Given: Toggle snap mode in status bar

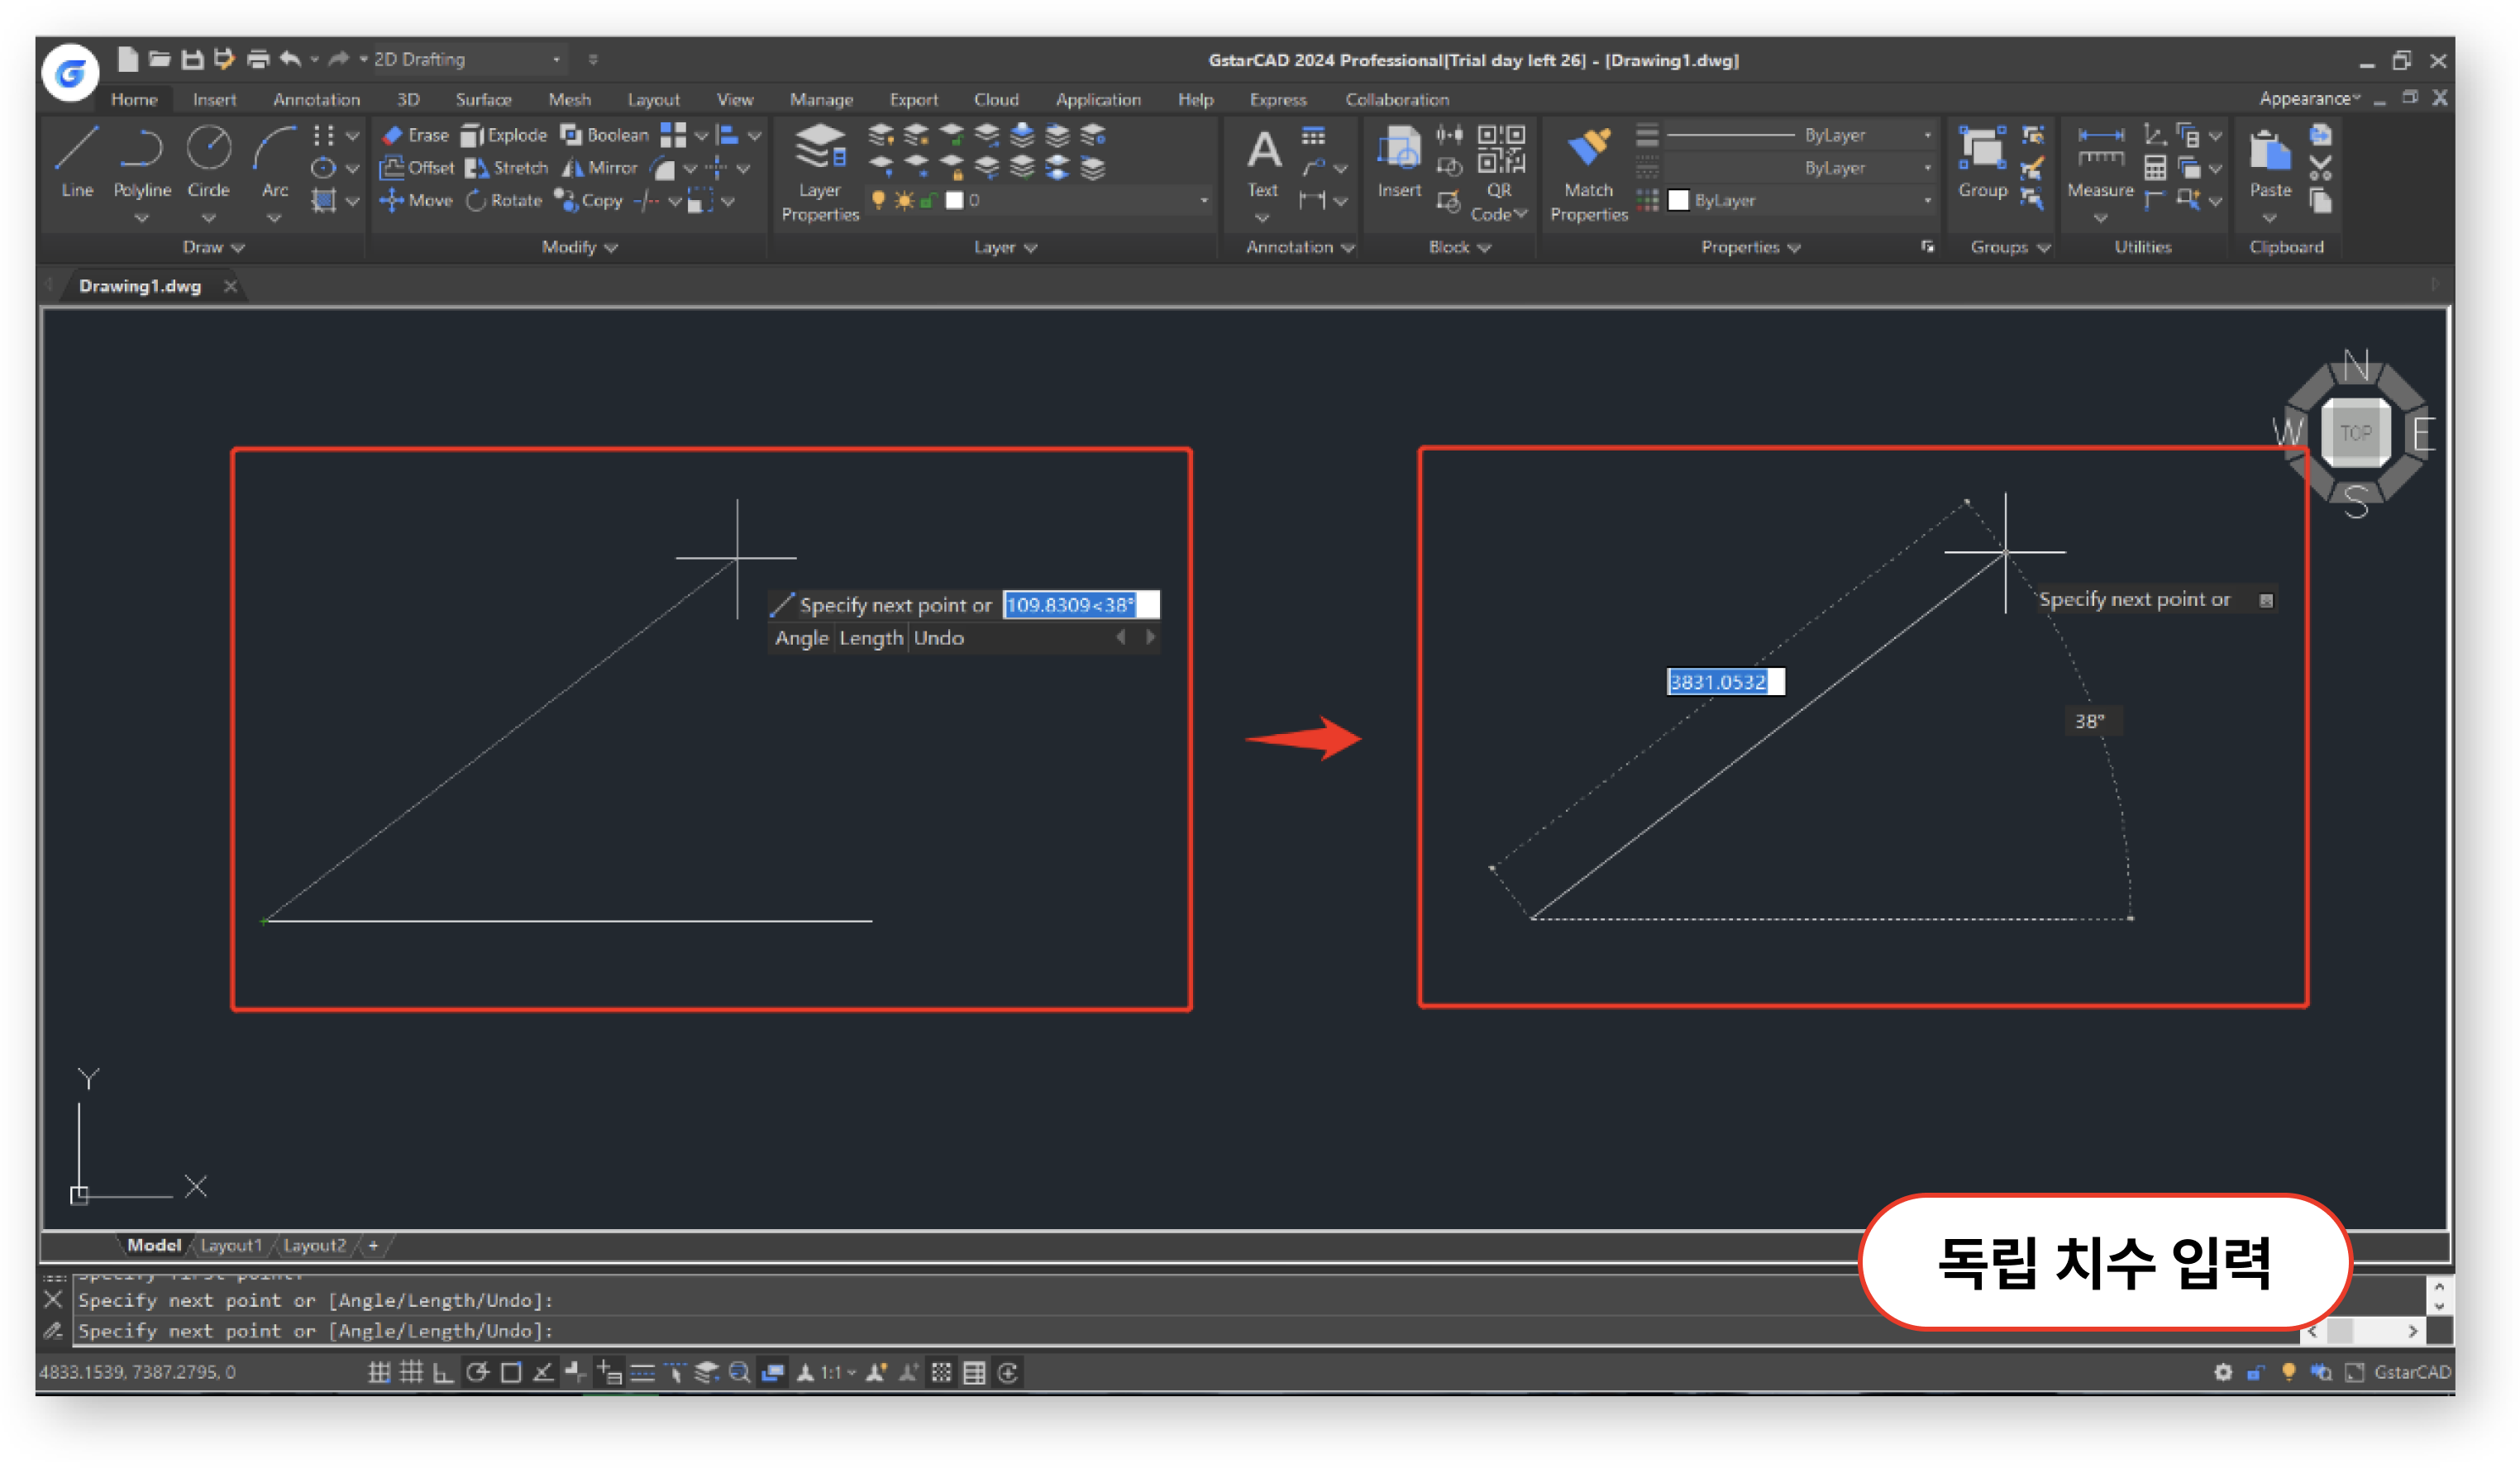Looking at the screenshot, I should click(x=378, y=1372).
